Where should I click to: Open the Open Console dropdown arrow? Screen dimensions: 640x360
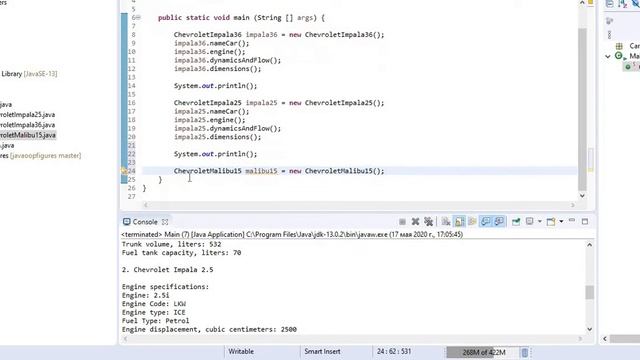point(561,222)
